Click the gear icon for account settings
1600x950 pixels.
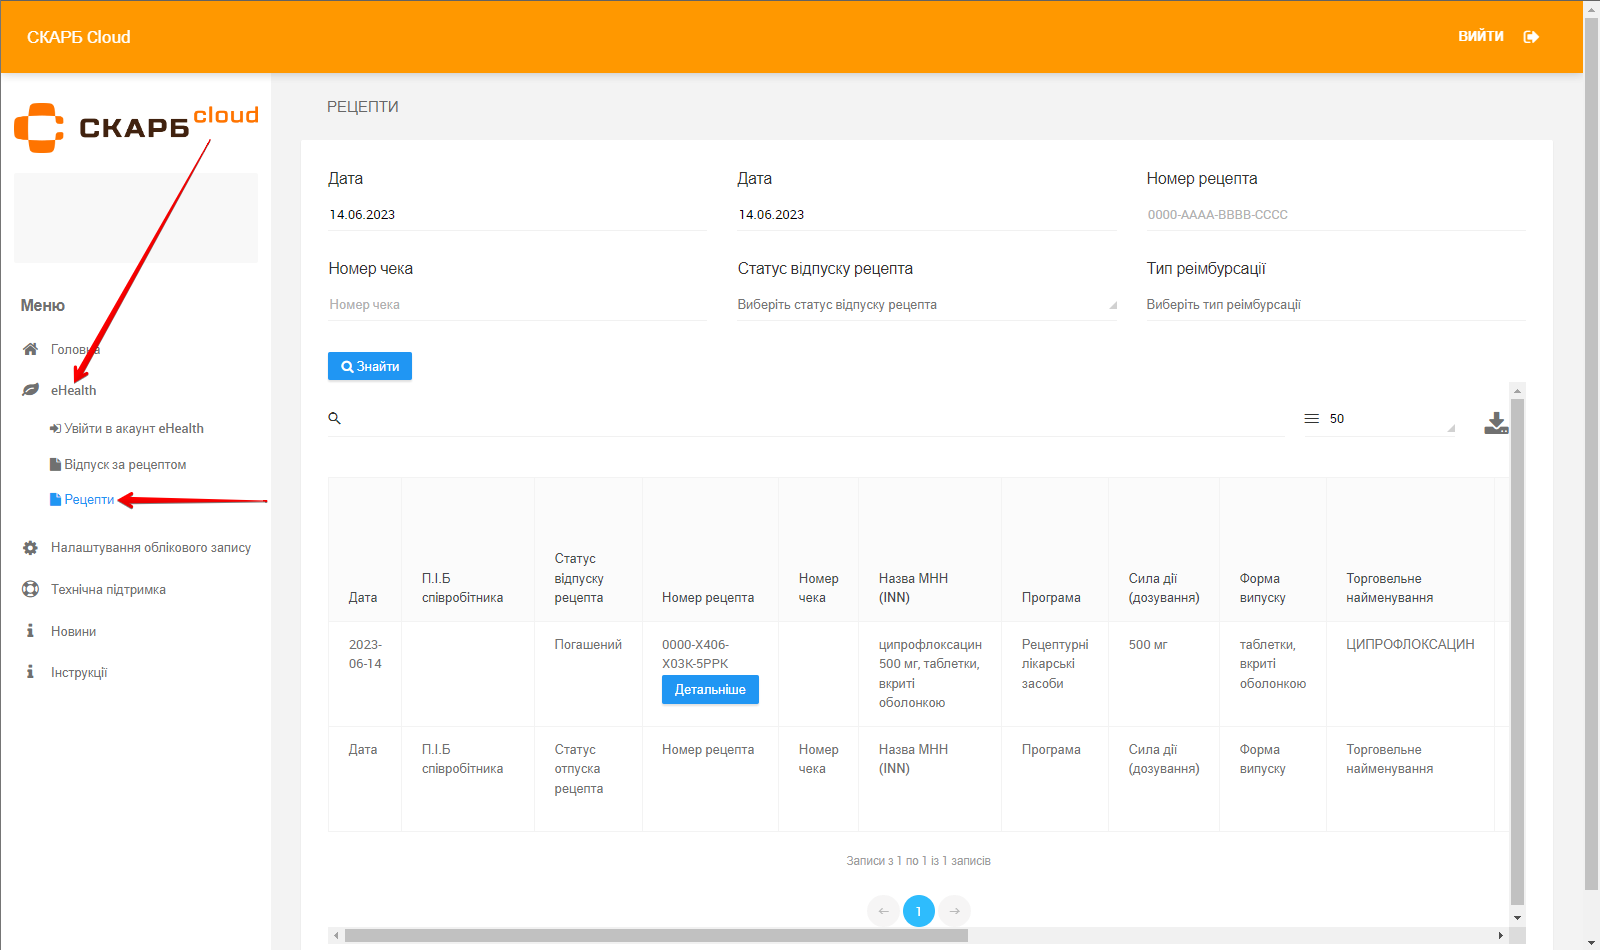30,548
